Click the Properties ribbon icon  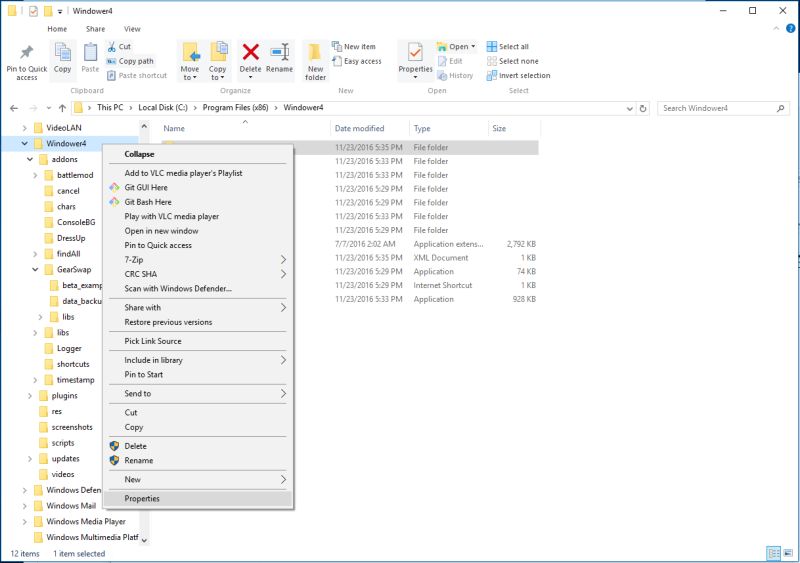tap(415, 53)
